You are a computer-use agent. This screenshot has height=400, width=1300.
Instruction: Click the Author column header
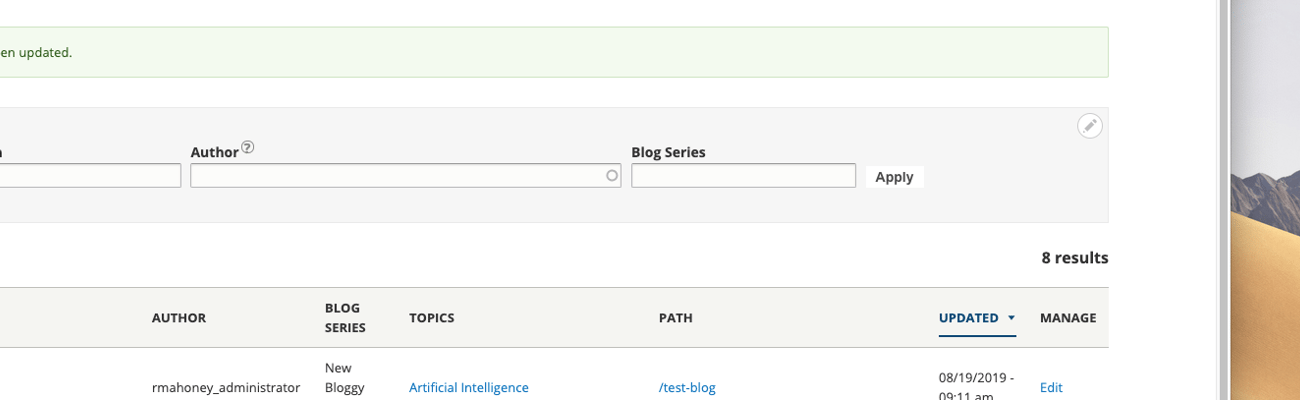pyautogui.click(x=179, y=318)
